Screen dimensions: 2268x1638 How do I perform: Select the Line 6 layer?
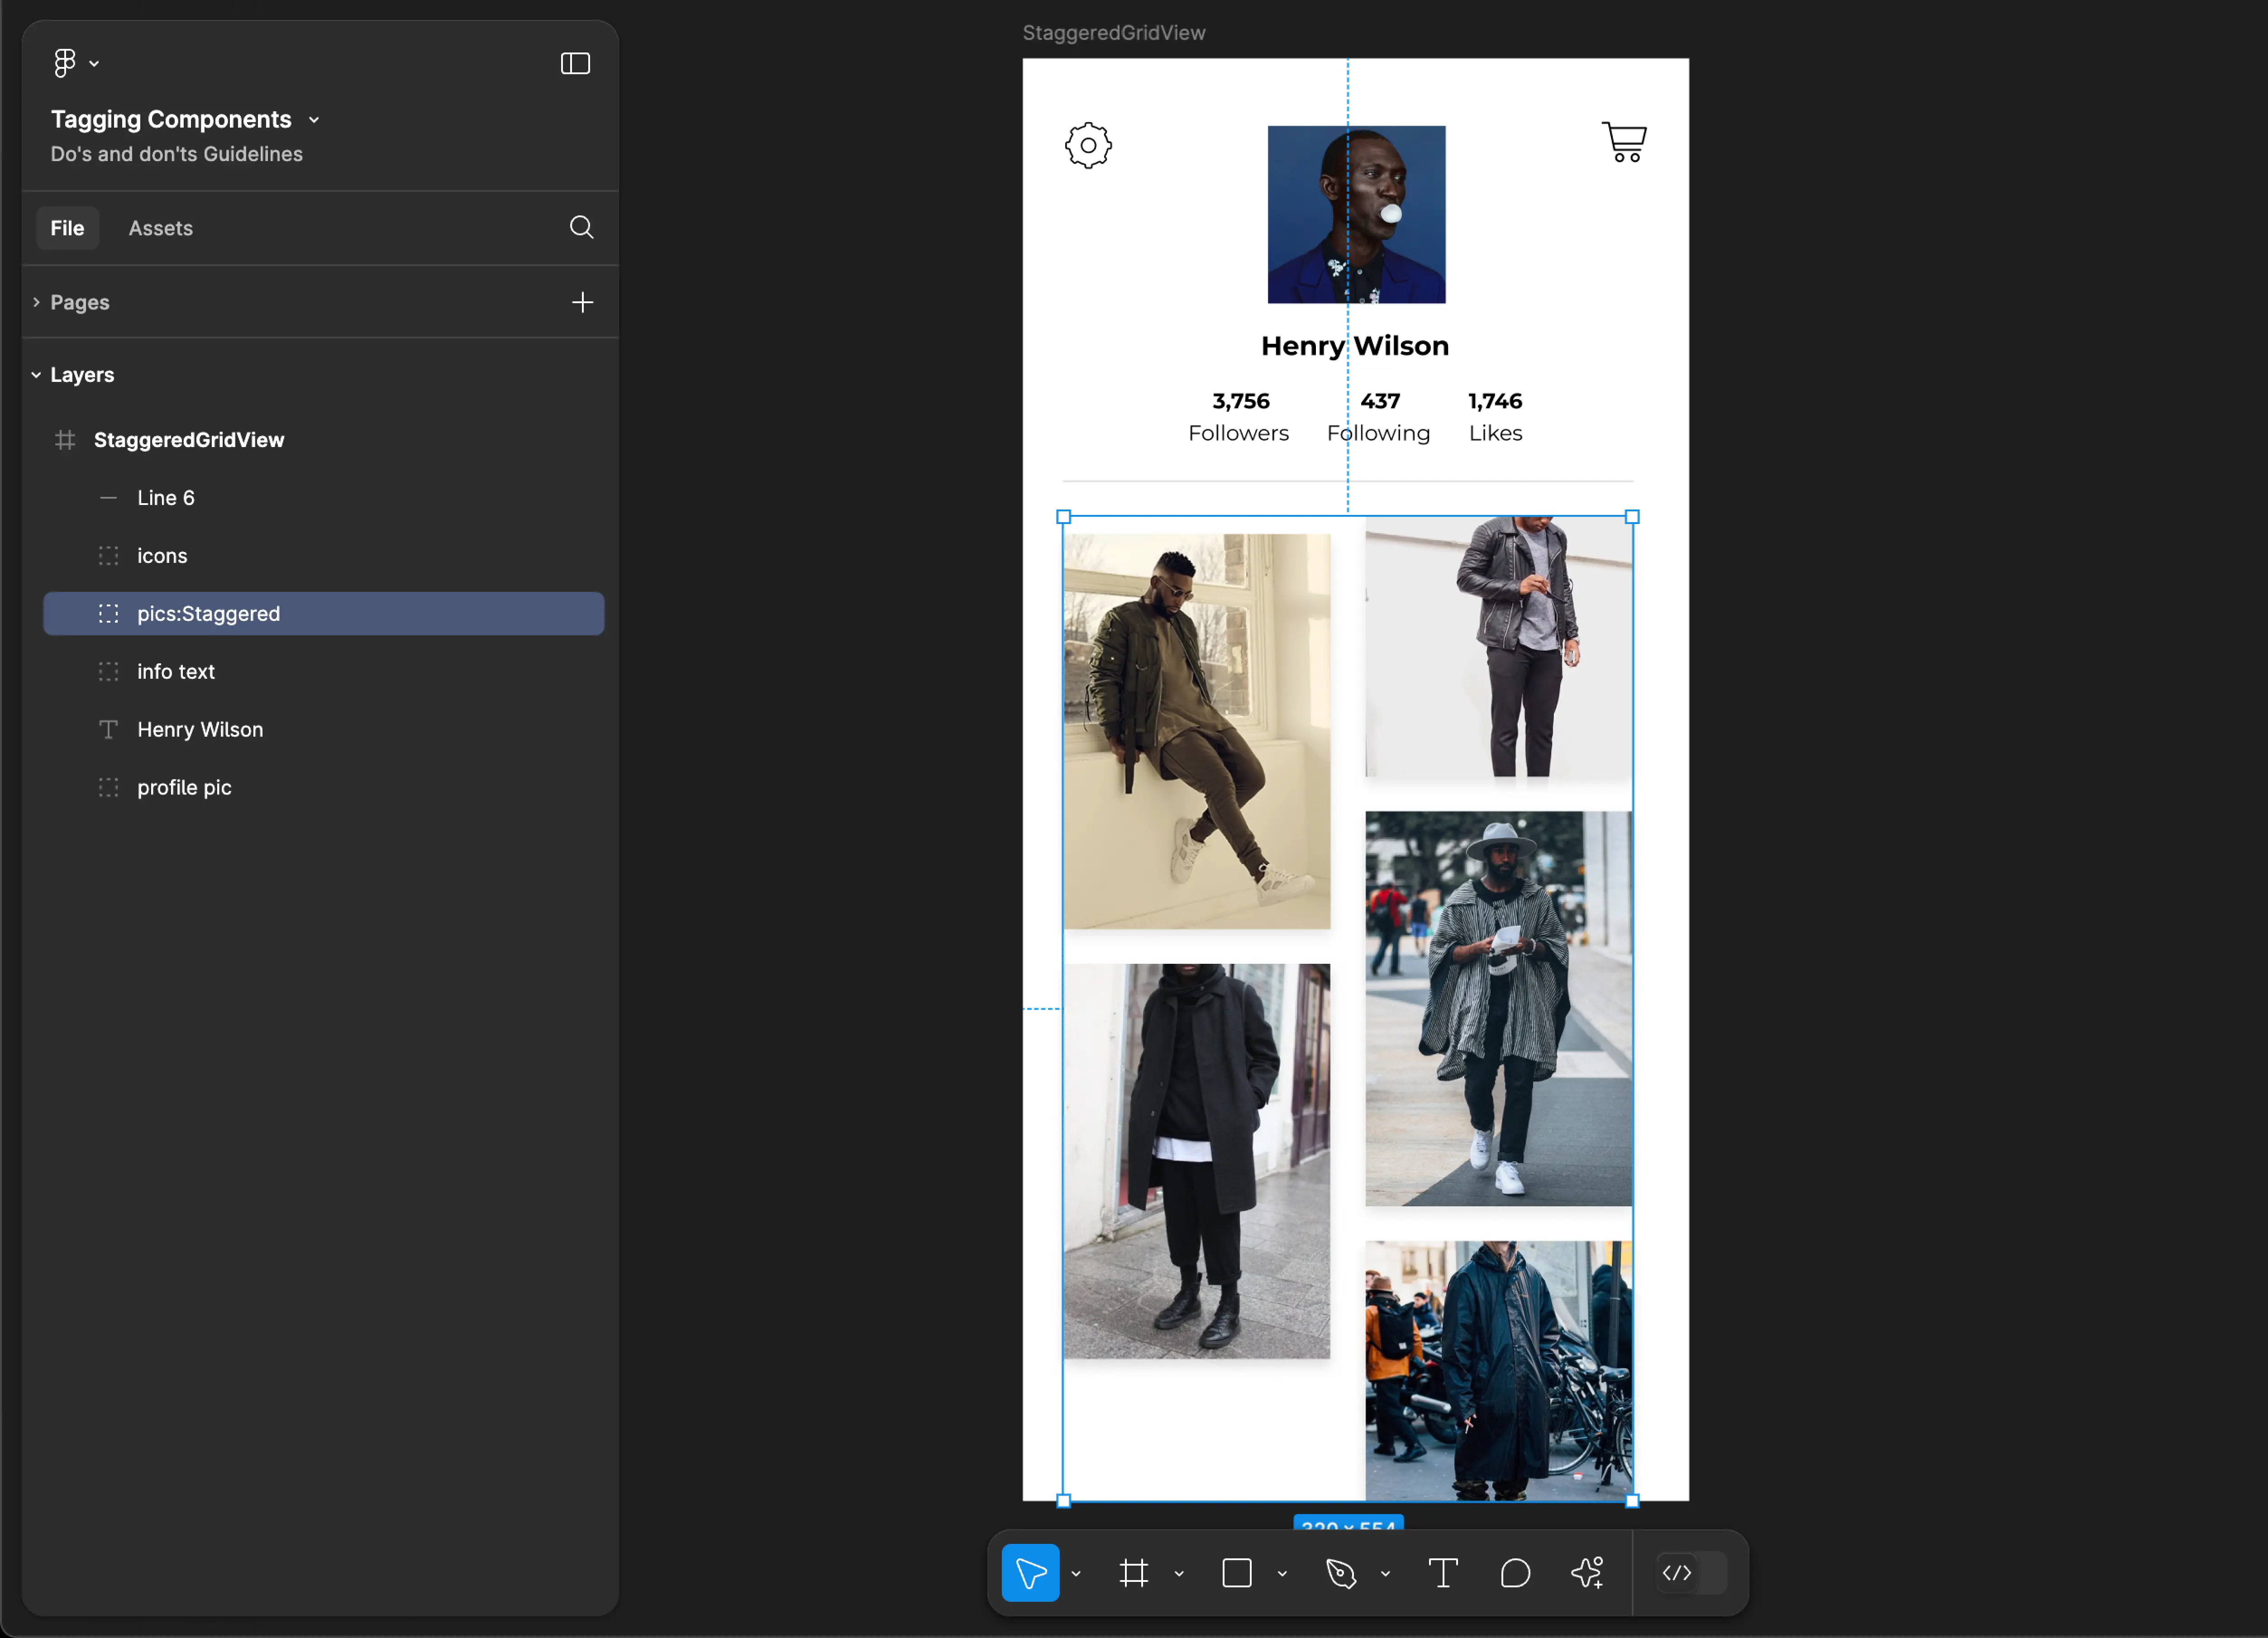pyautogui.click(x=323, y=498)
